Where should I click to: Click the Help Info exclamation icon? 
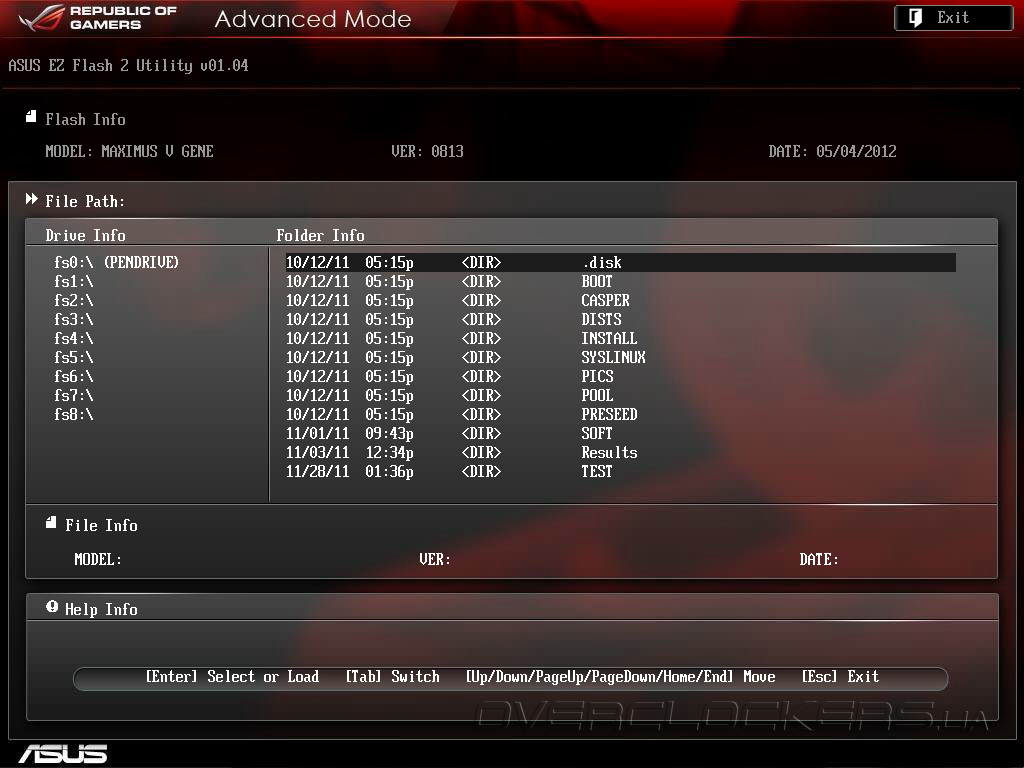point(52,607)
